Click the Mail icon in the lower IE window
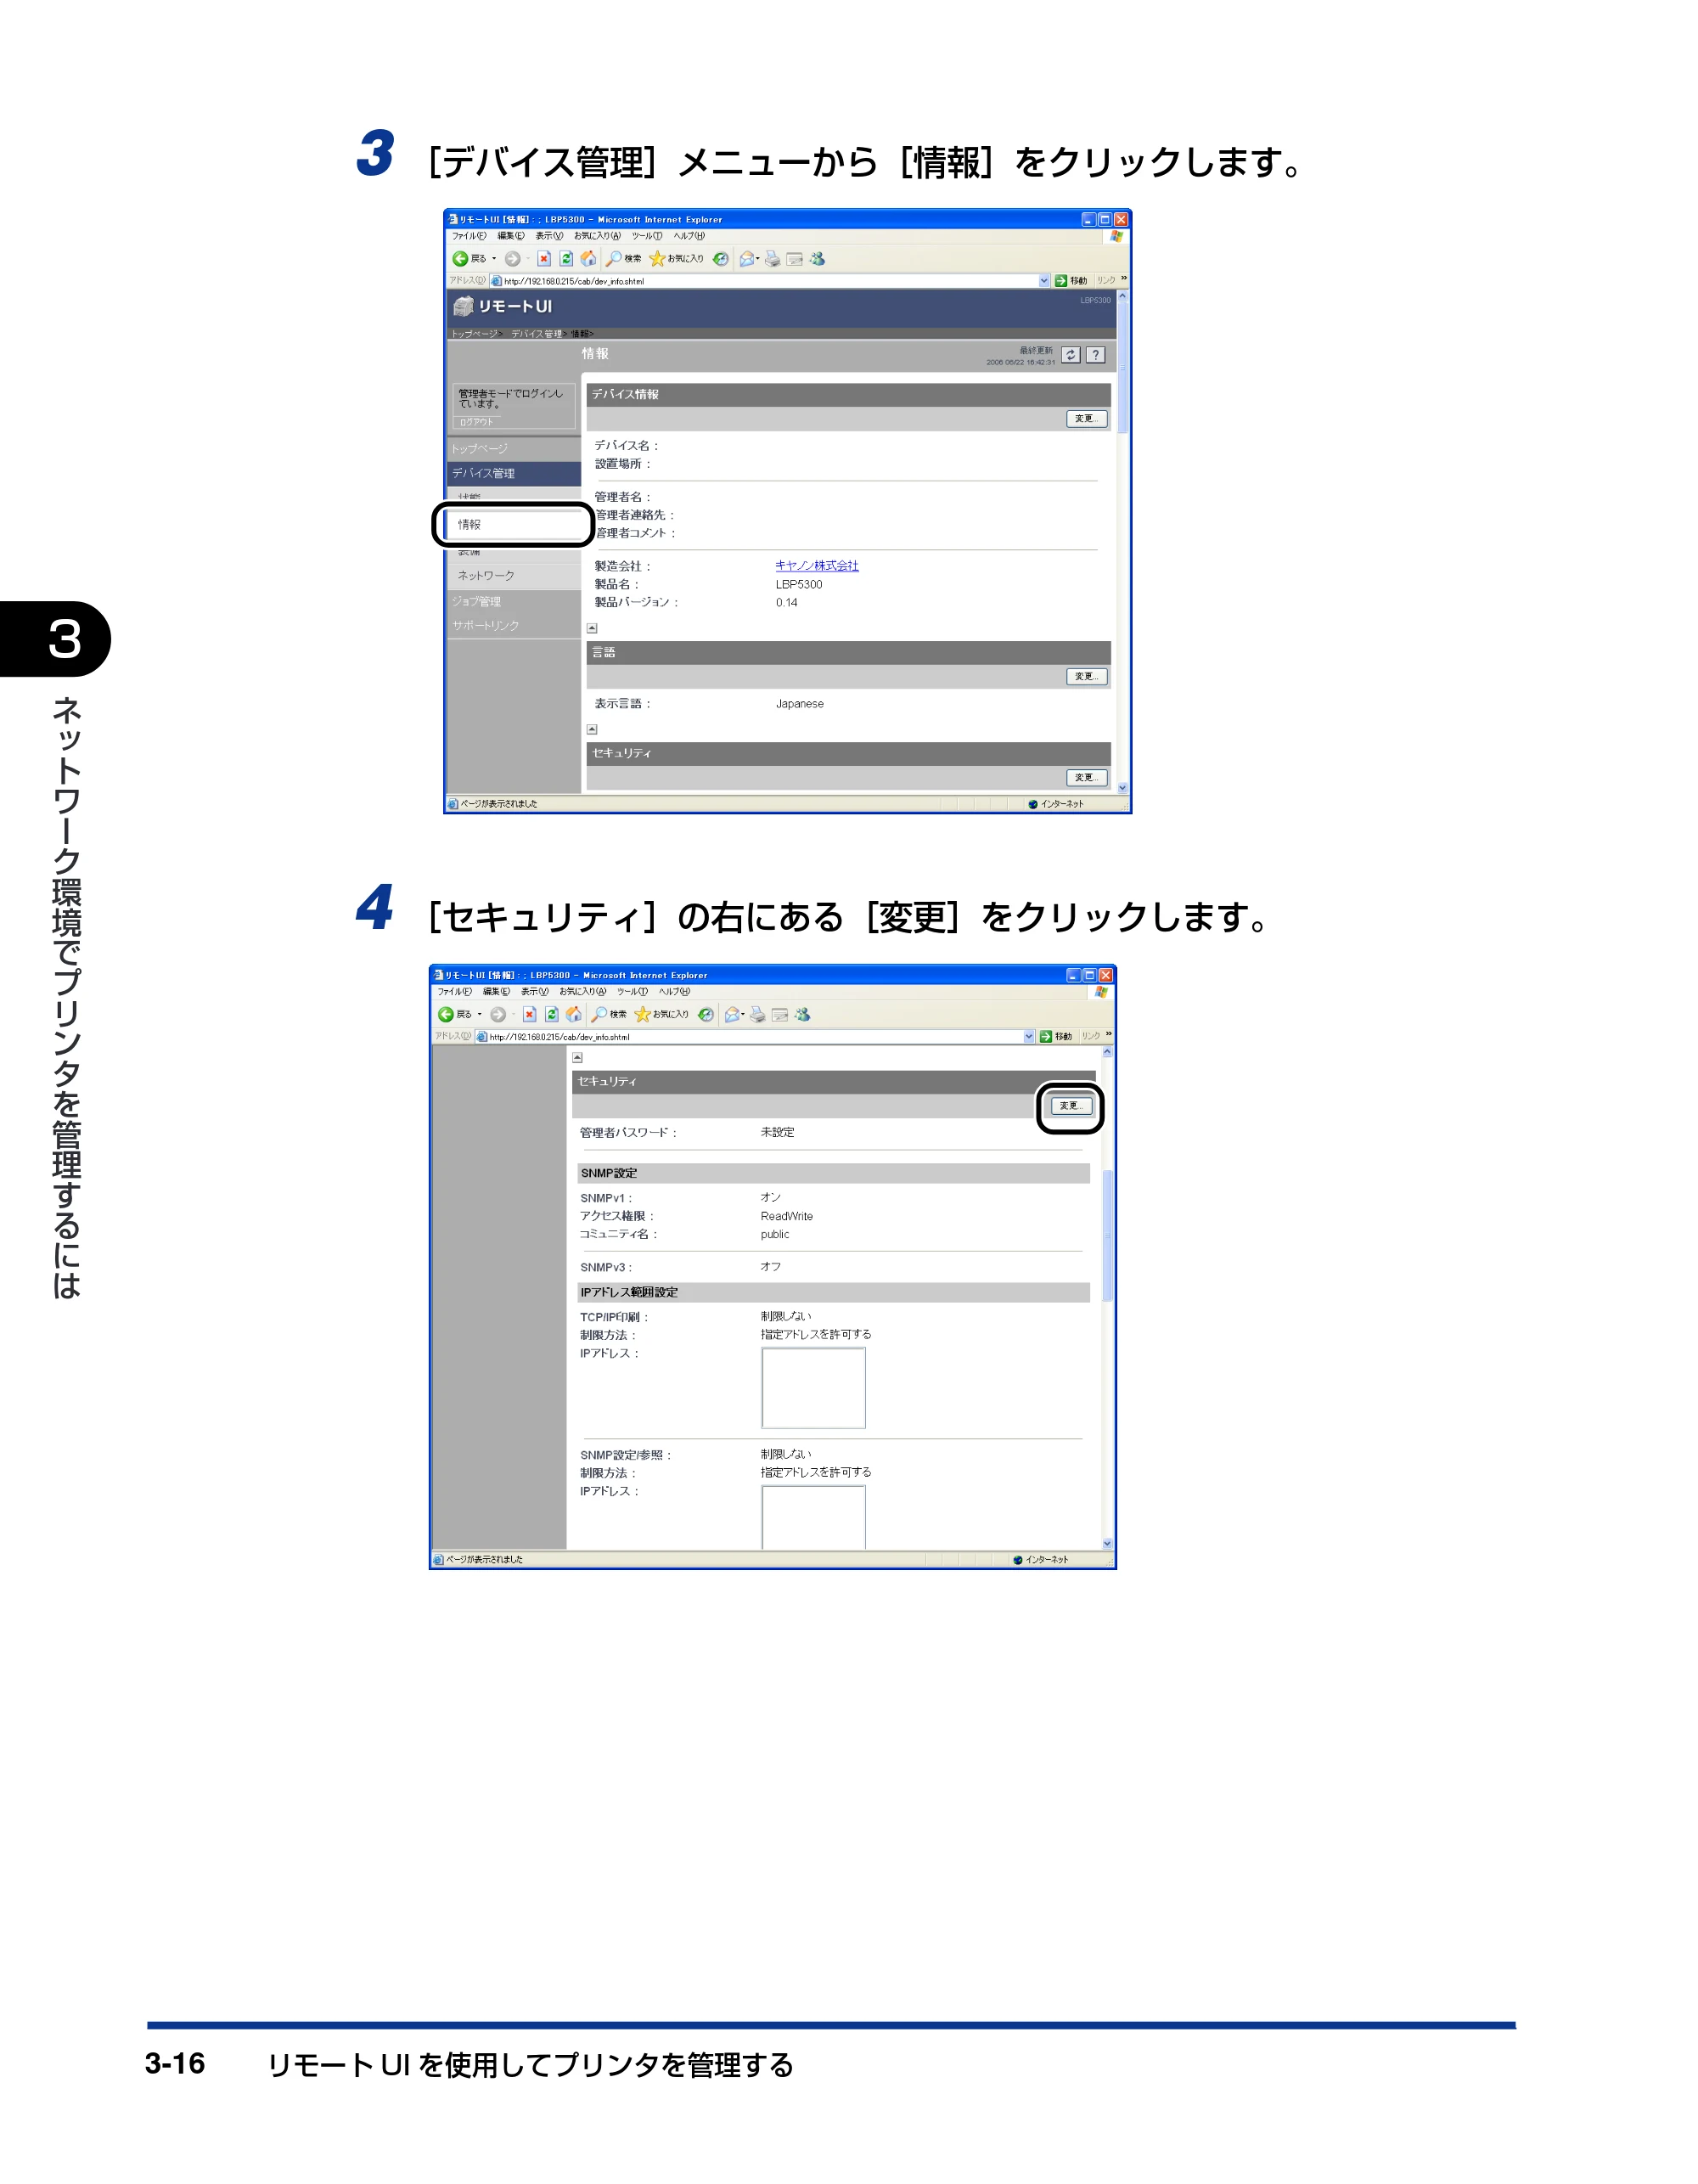 click(x=732, y=1014)
